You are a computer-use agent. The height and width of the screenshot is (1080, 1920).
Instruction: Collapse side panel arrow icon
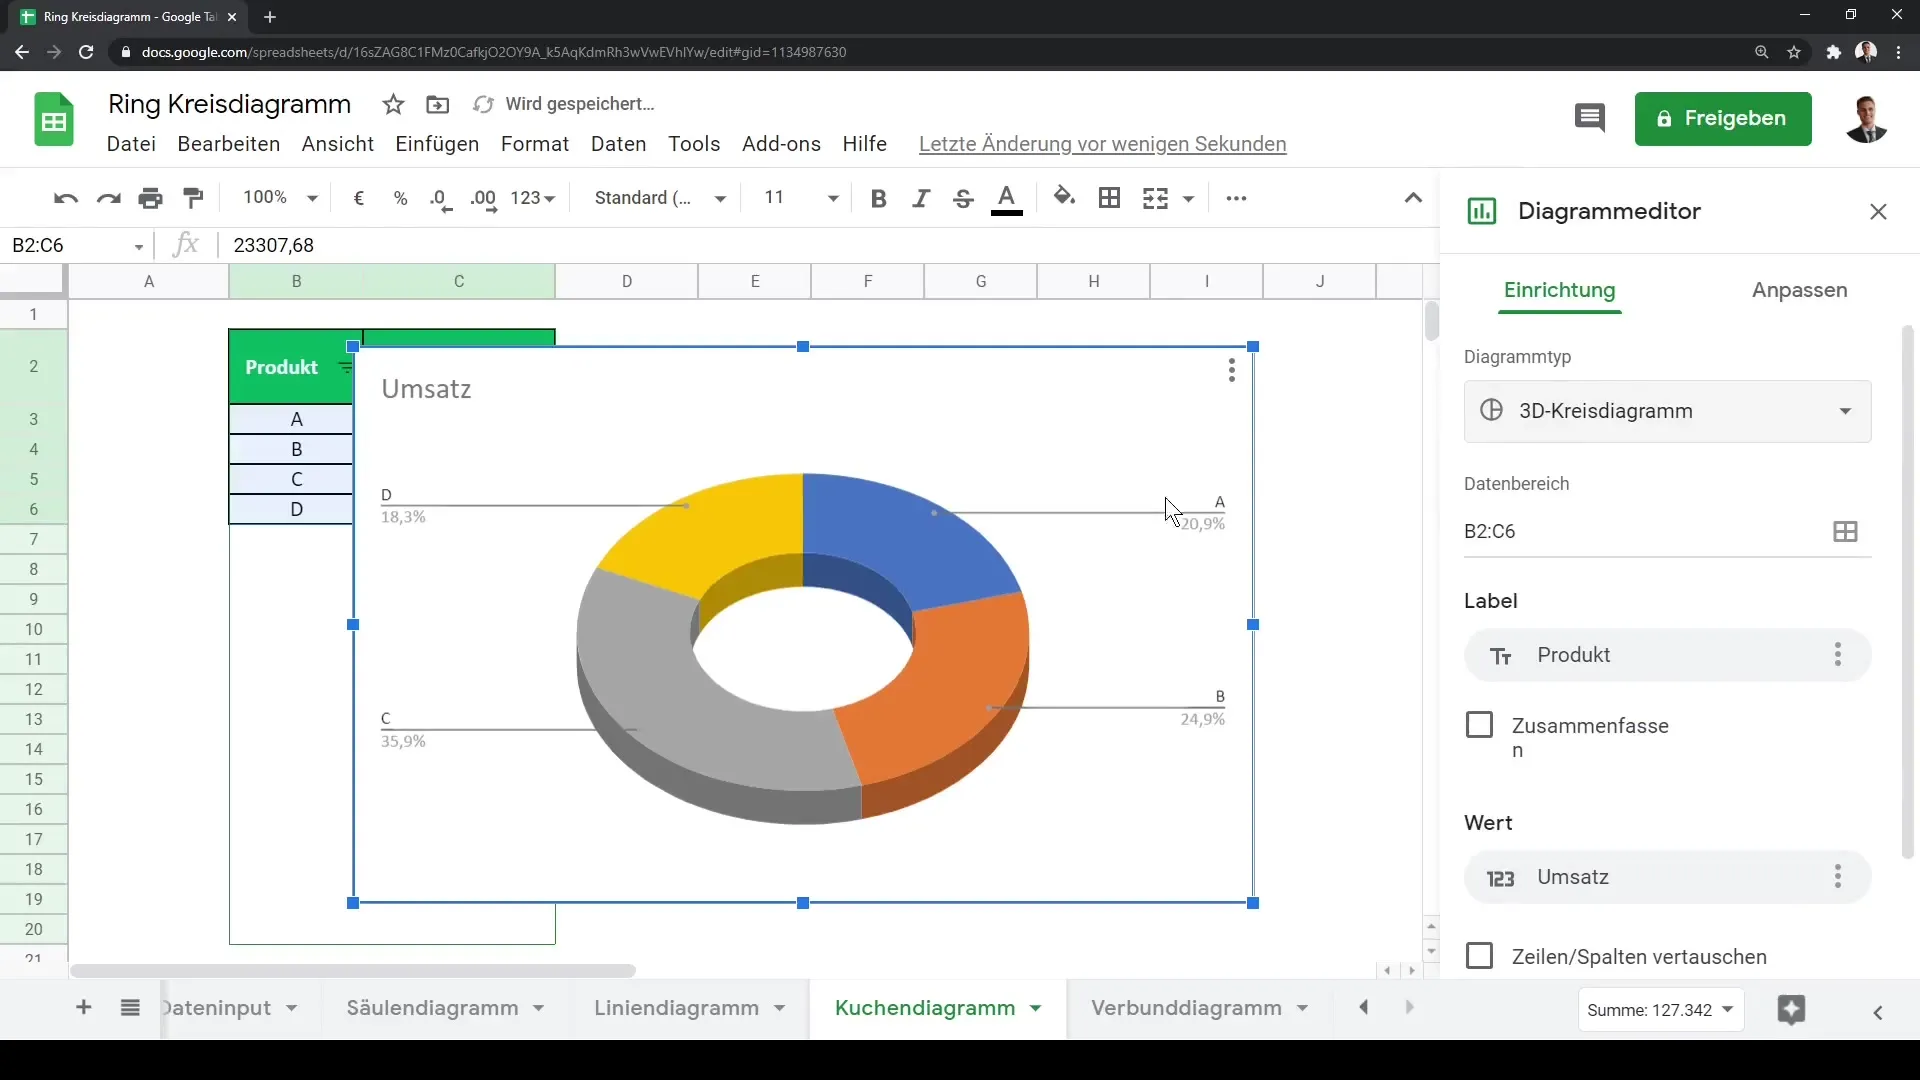[1878, 1013]
